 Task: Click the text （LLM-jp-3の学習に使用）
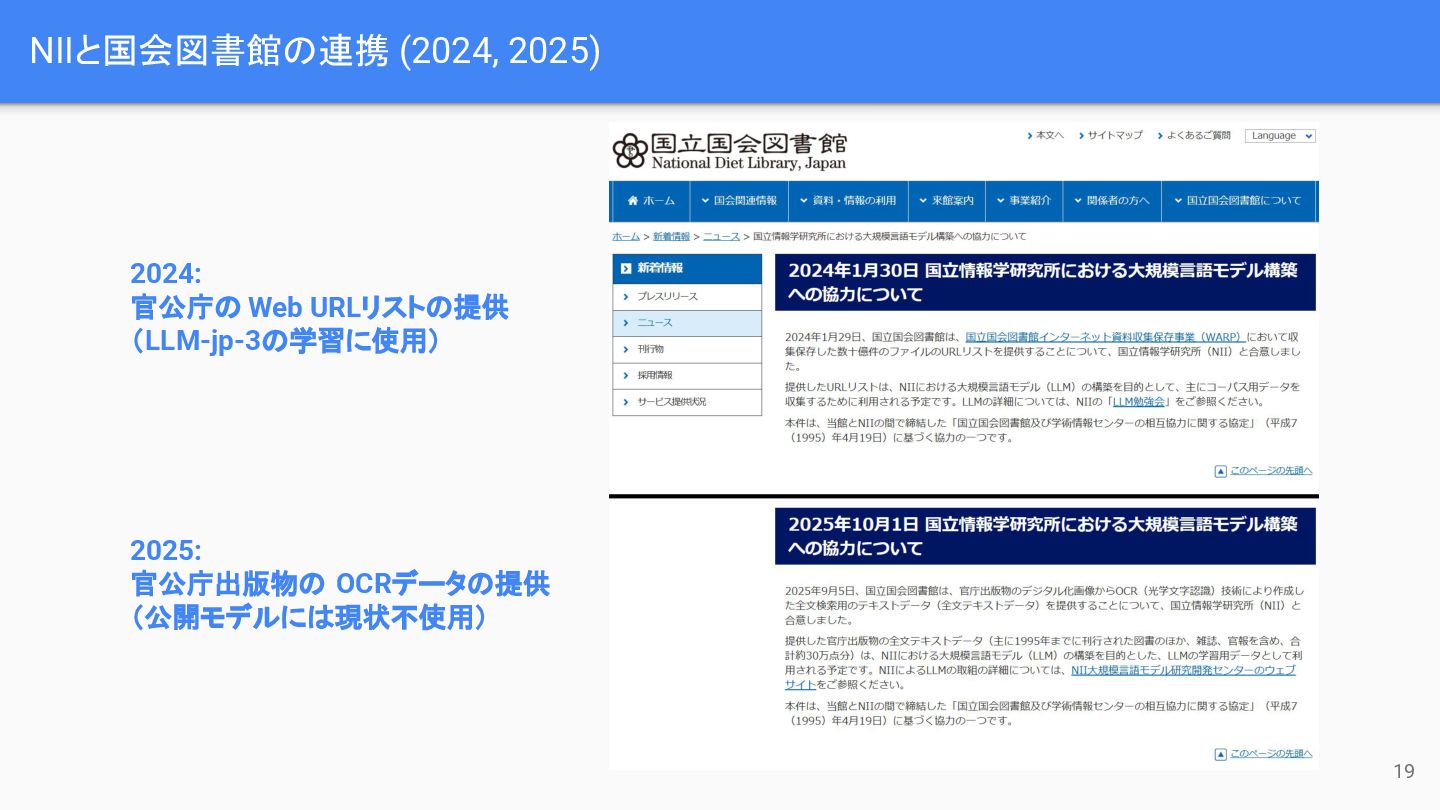coord(285,341)
